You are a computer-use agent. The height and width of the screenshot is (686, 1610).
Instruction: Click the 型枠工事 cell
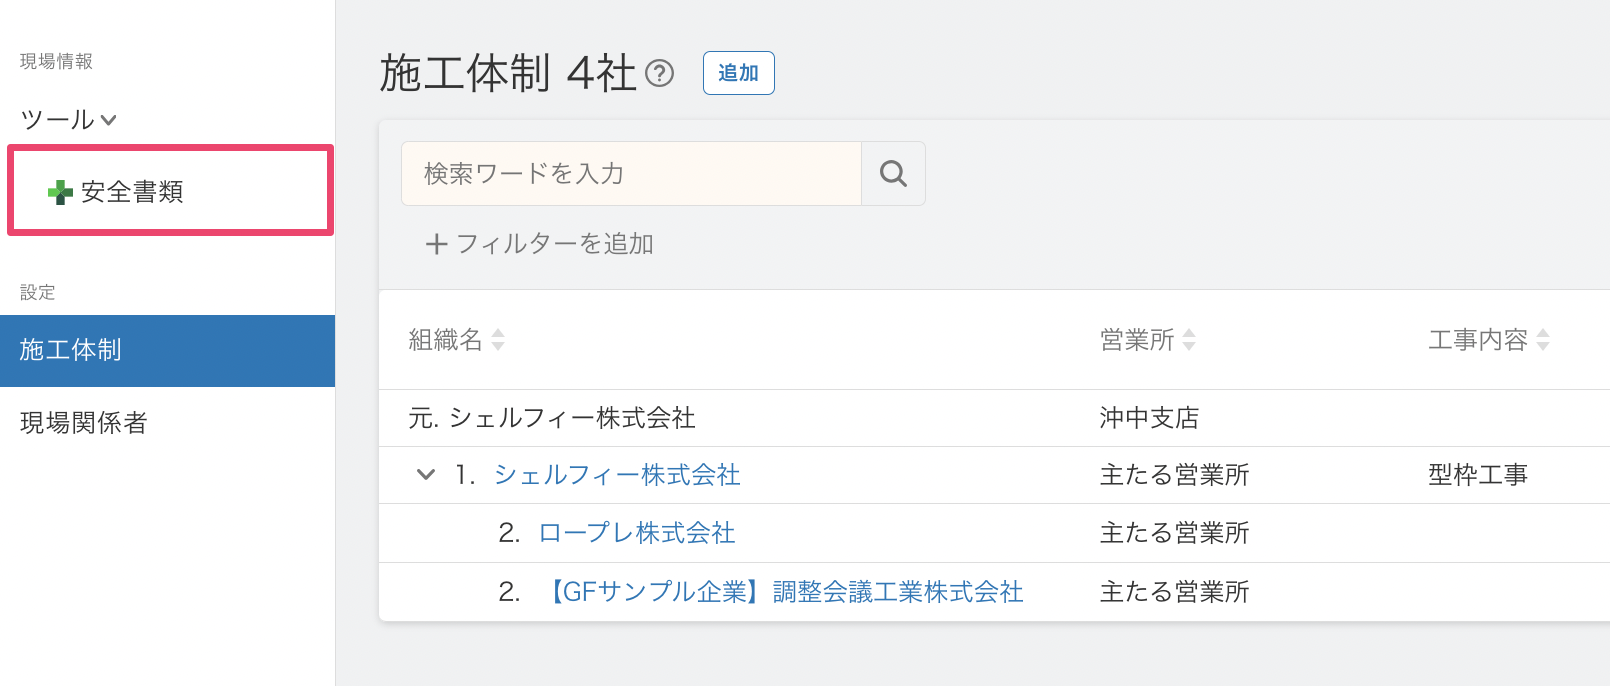click(1478, 475)
